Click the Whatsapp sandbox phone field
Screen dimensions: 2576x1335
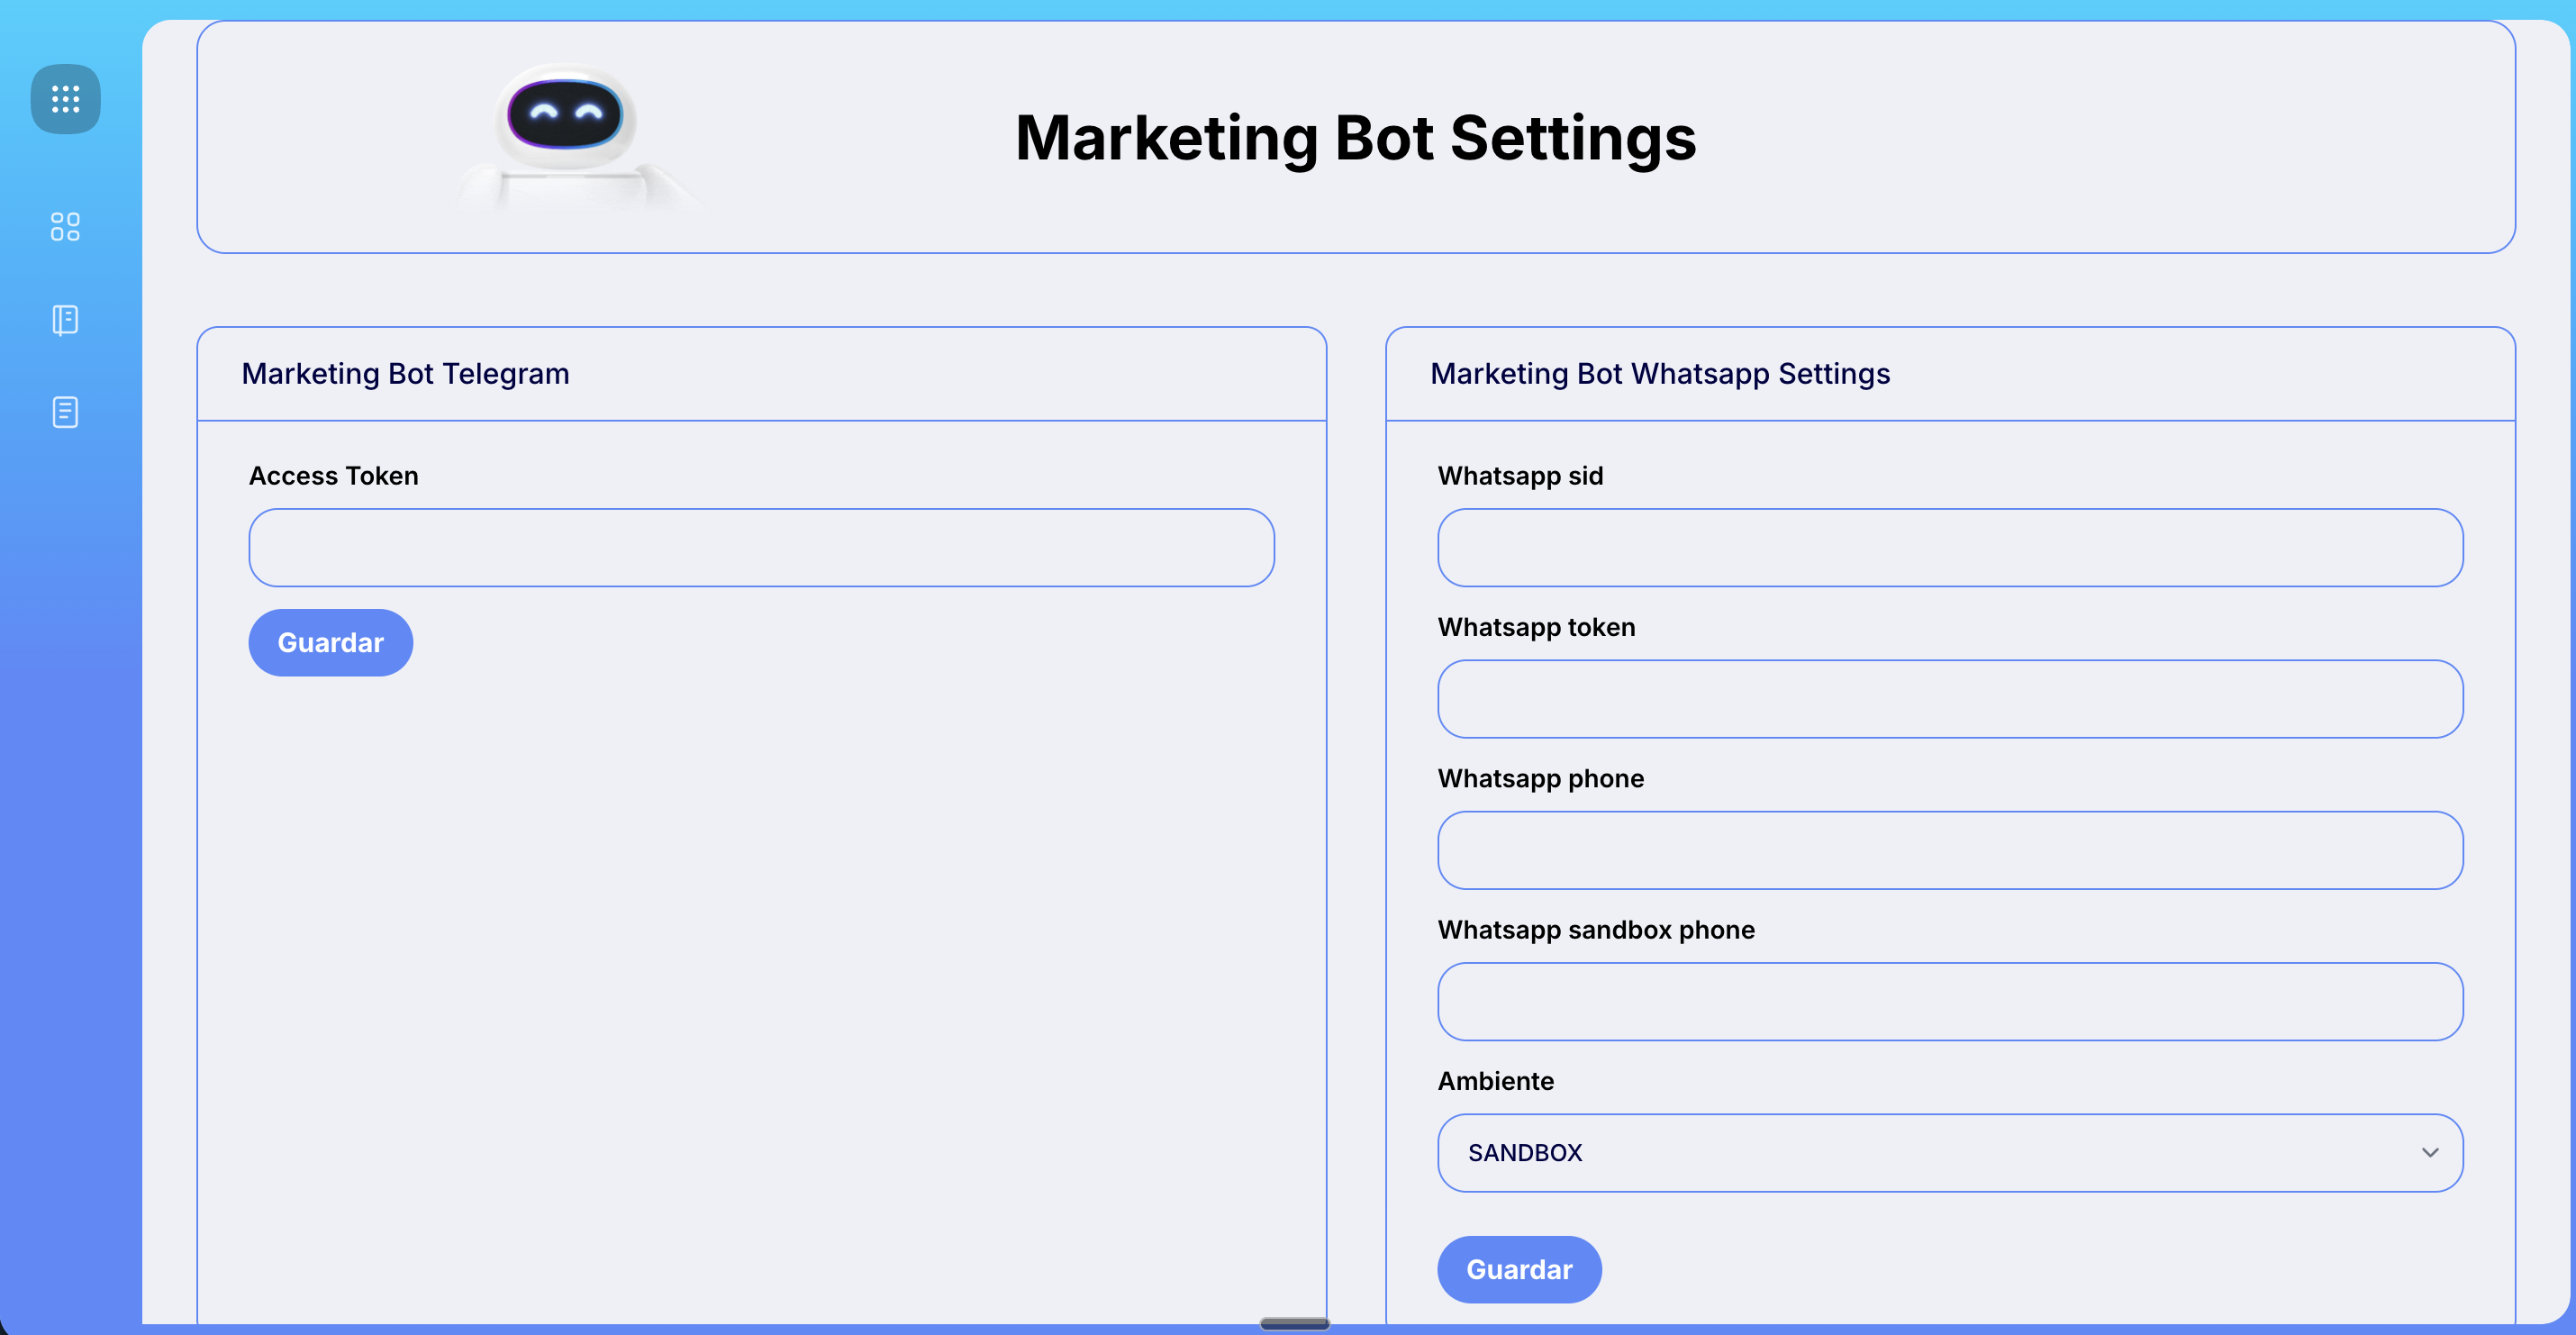point(1949,1002)
